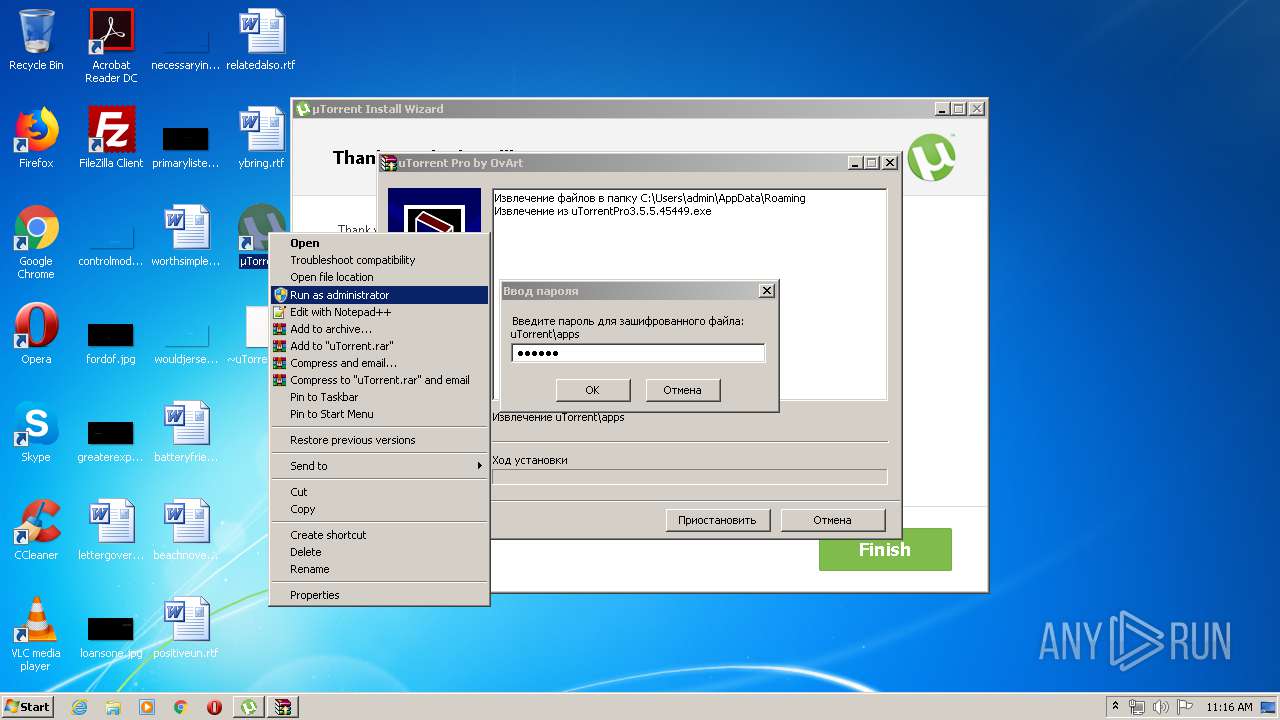Click the Chrome icon in the taskbar
This screenshot has height=720, width=1280.
click(181, 707)
